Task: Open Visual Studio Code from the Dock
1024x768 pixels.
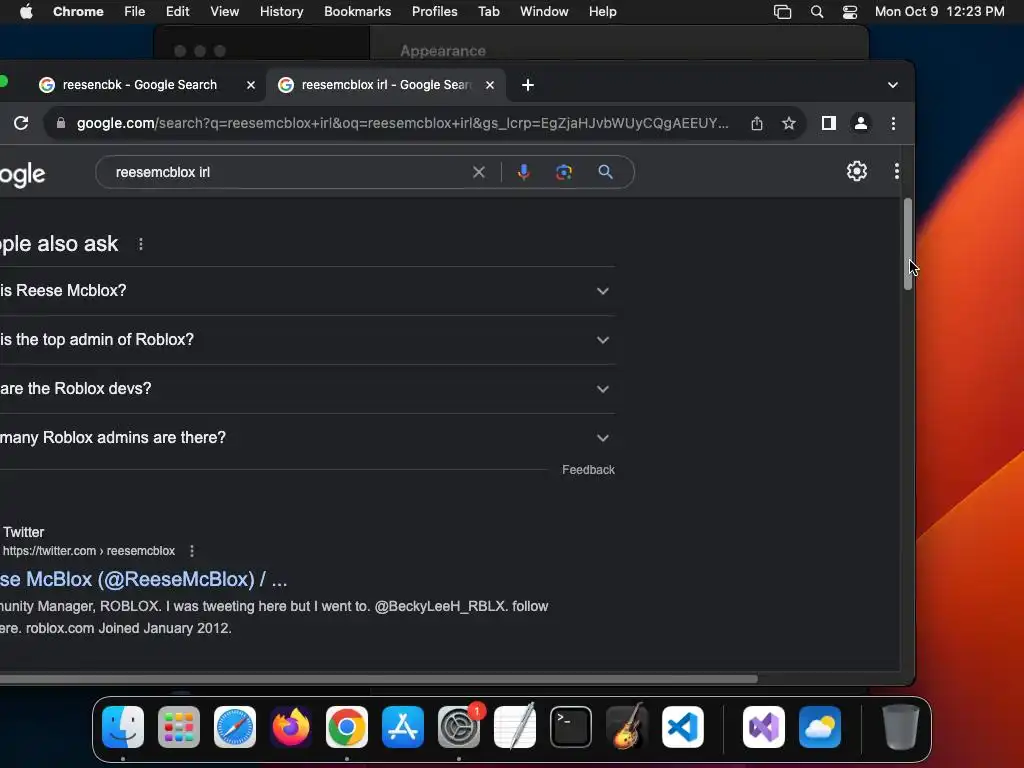Action: click(x=683, y=727)
